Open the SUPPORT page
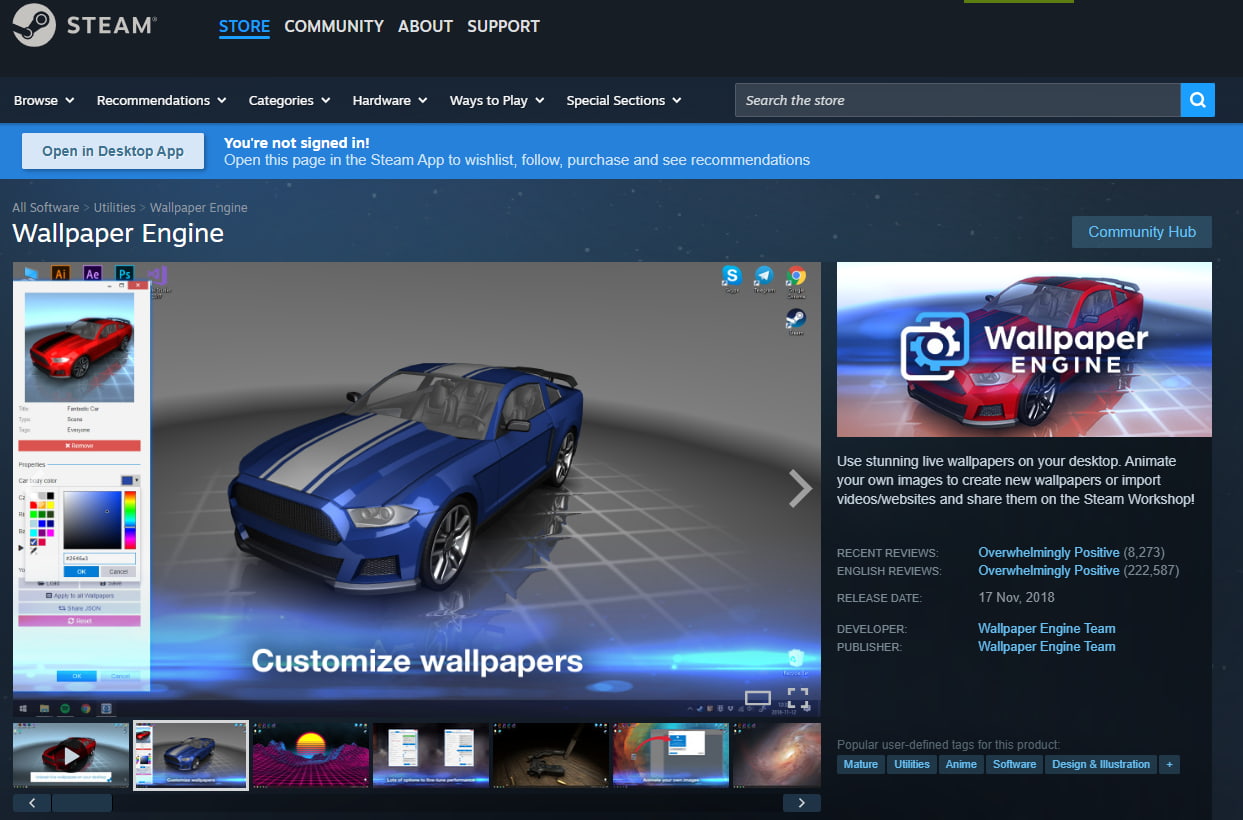This screenshot has width=1243, height=820. [503, 26]
